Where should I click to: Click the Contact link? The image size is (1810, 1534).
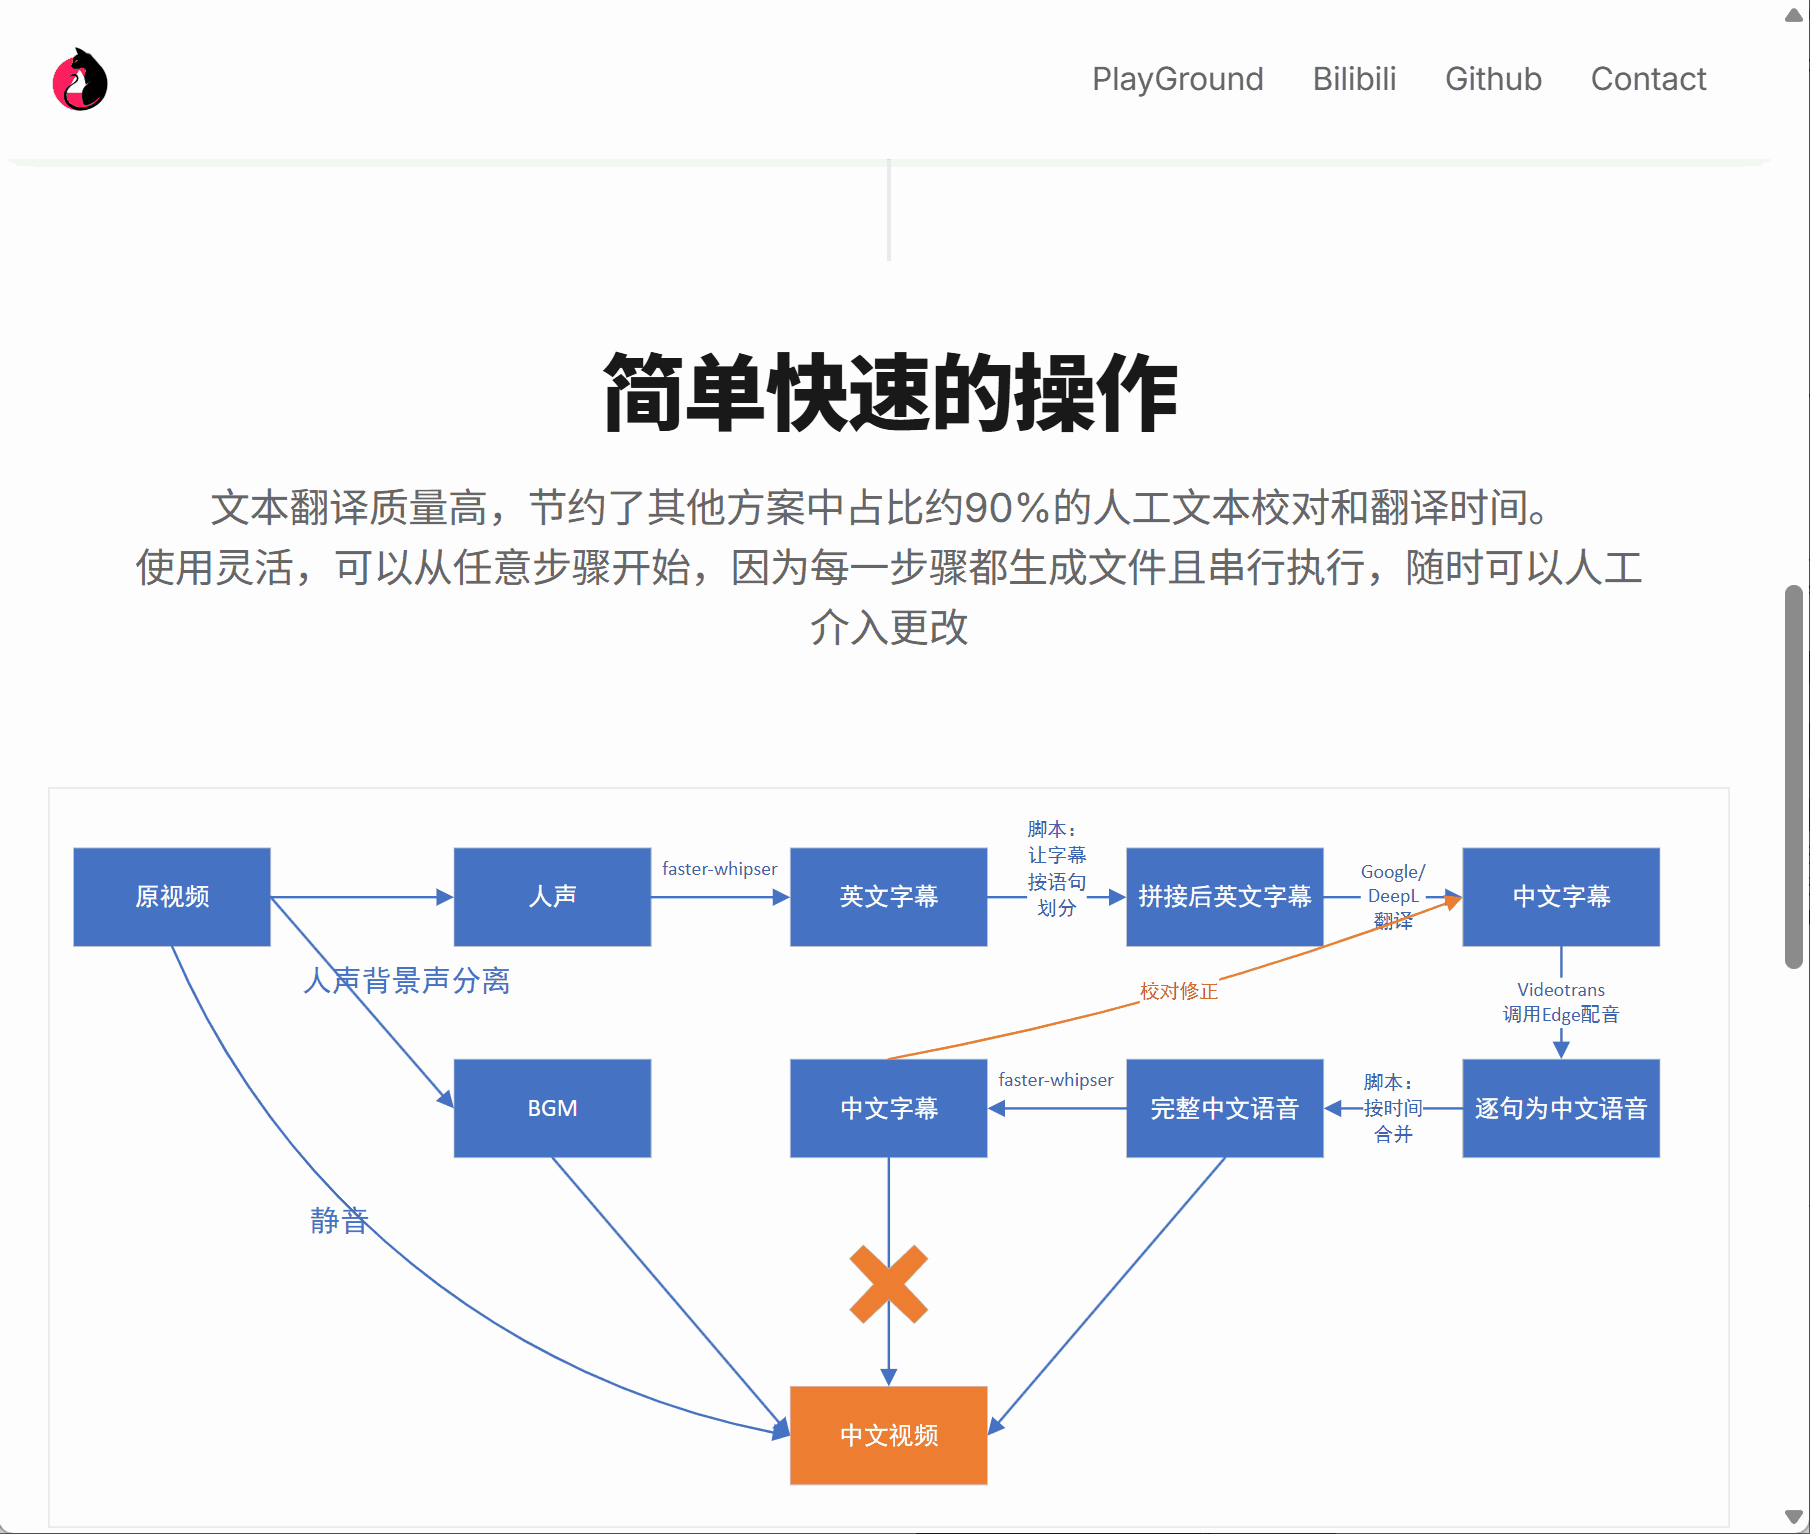(x=1648, y=79)
